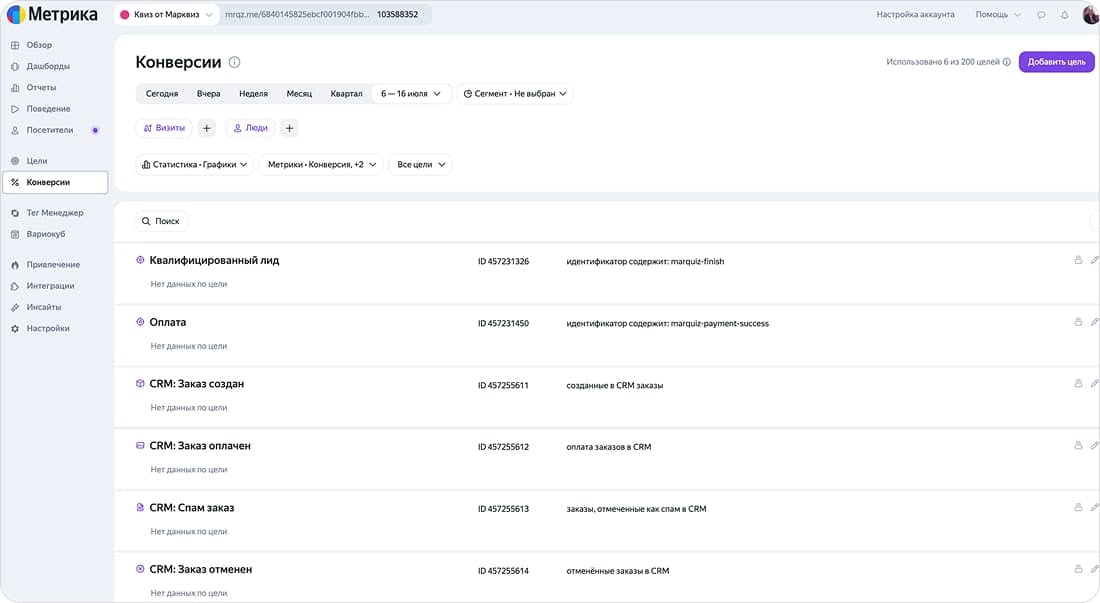Expand the Помощь menu

[x=998, y=14]
